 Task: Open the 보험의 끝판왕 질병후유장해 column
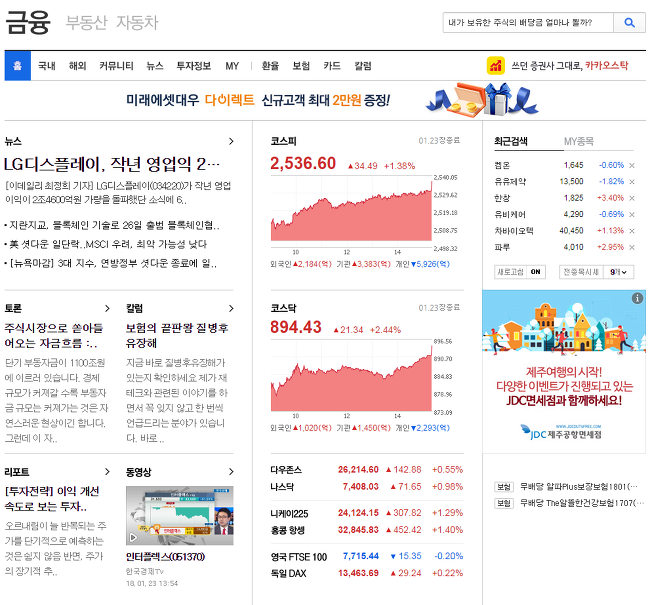(x=177, y=335)
